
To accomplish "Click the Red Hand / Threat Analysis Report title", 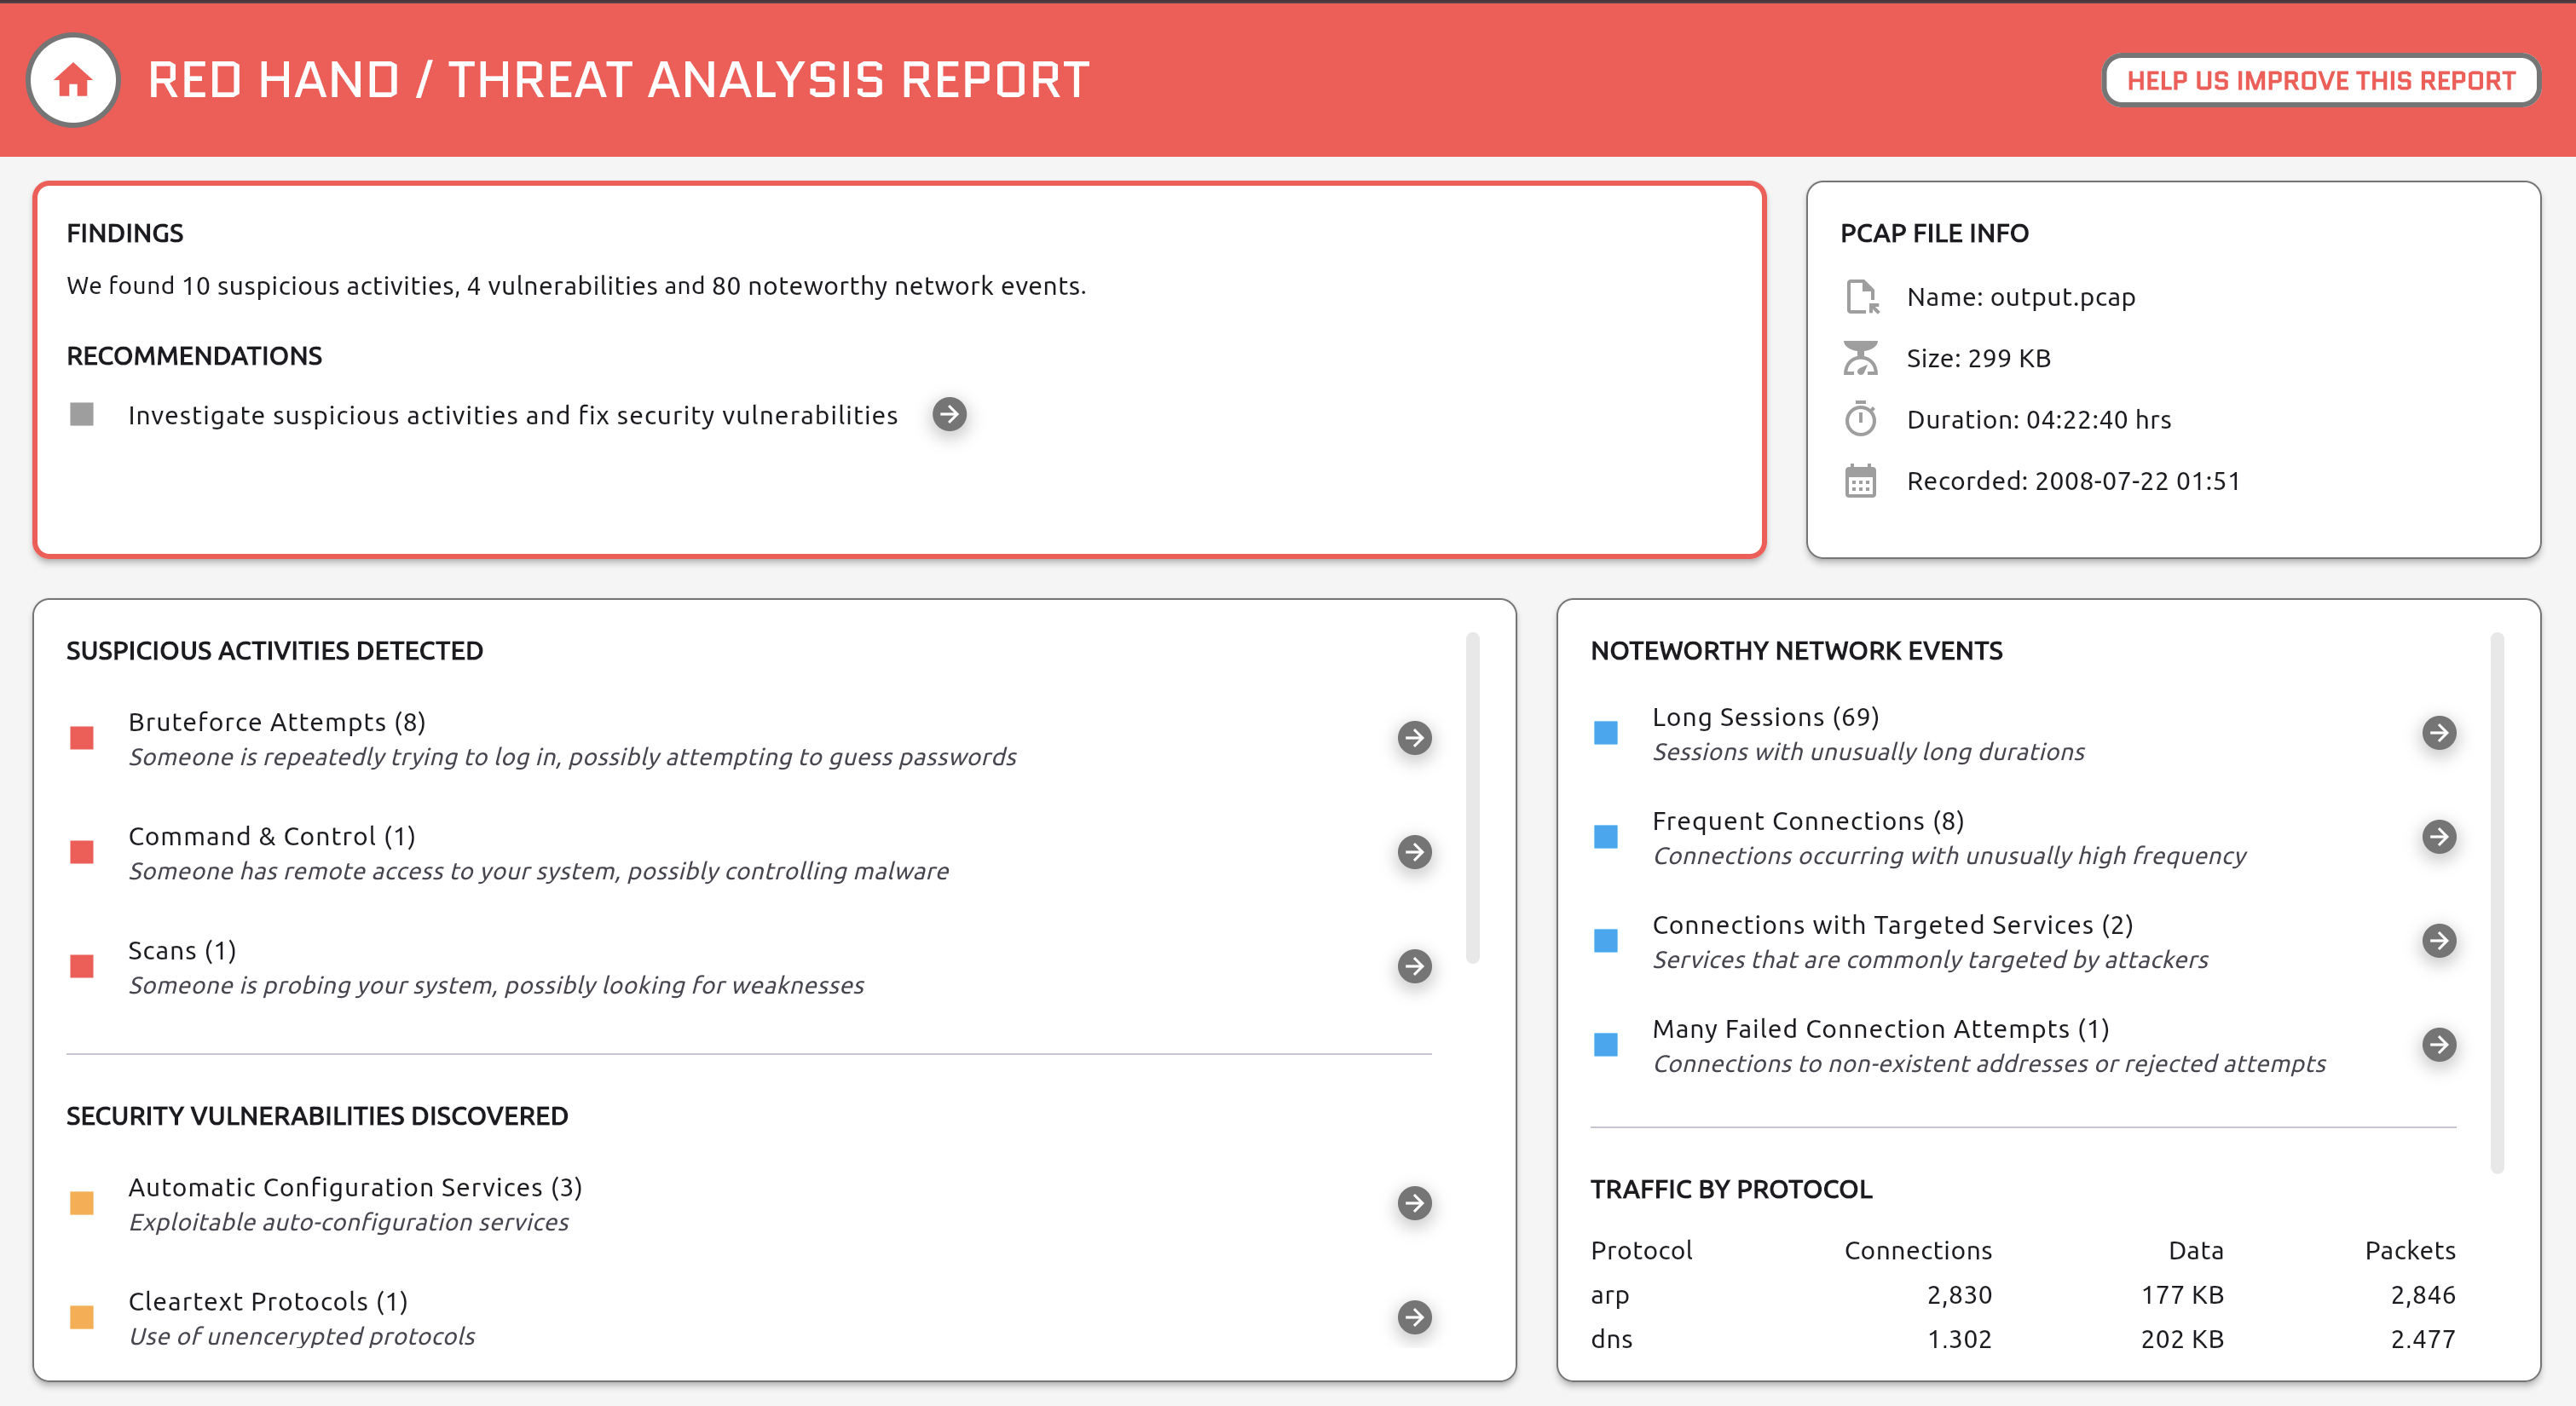I will [619, 80].
